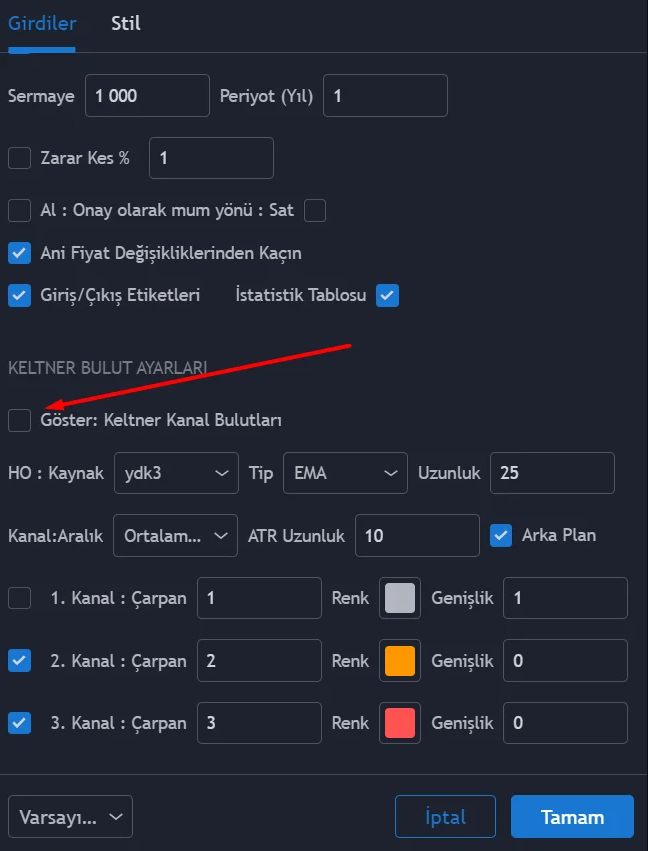
Task: Open the Kanal:Aralık dropdown
Action: coord(176,535)
